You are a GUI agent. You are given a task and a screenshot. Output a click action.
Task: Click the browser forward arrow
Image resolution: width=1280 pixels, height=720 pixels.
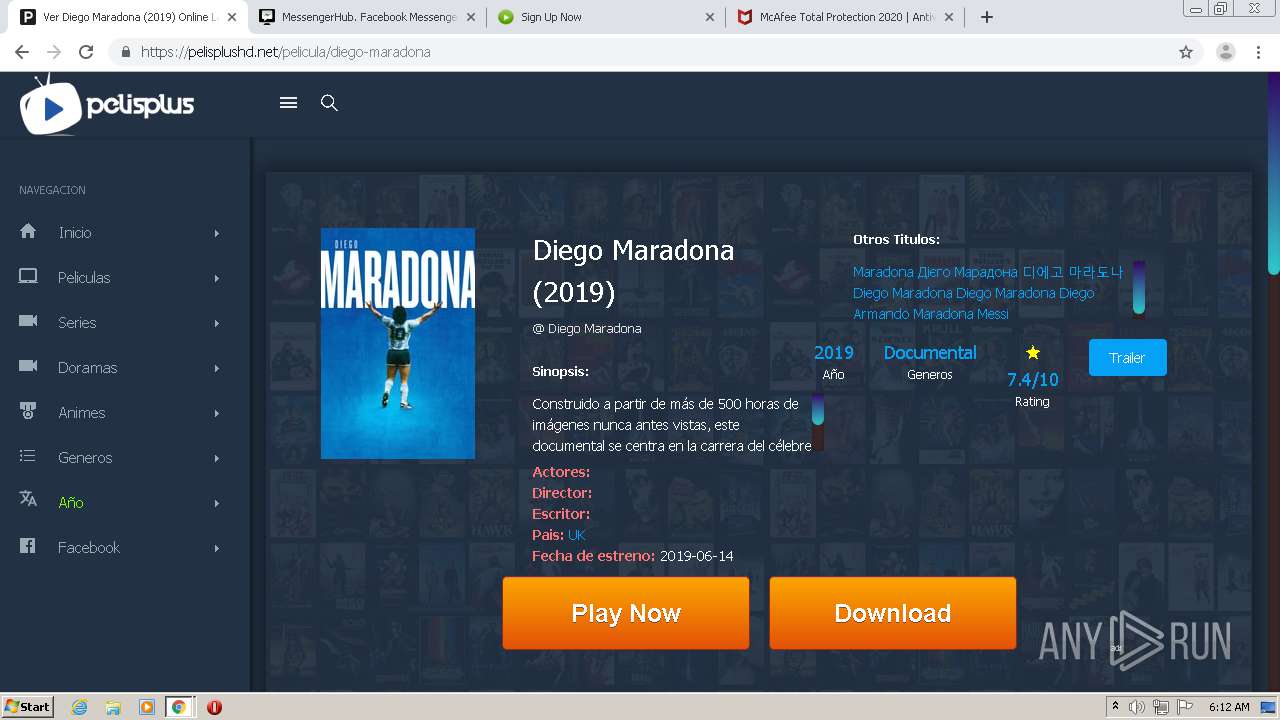coord(54,52)
